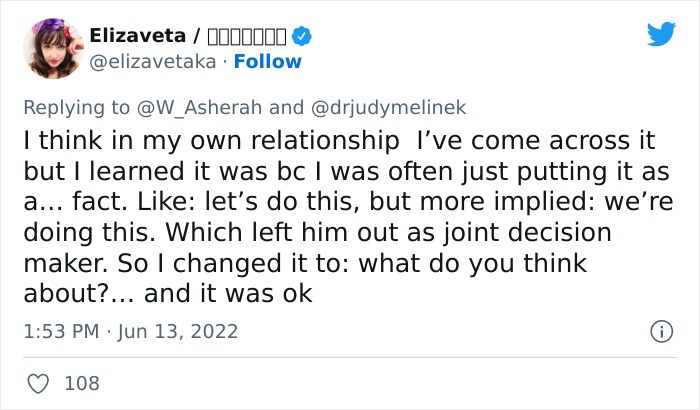
Task: Click the unrendered box characters in the name
Action: [246, 37]
